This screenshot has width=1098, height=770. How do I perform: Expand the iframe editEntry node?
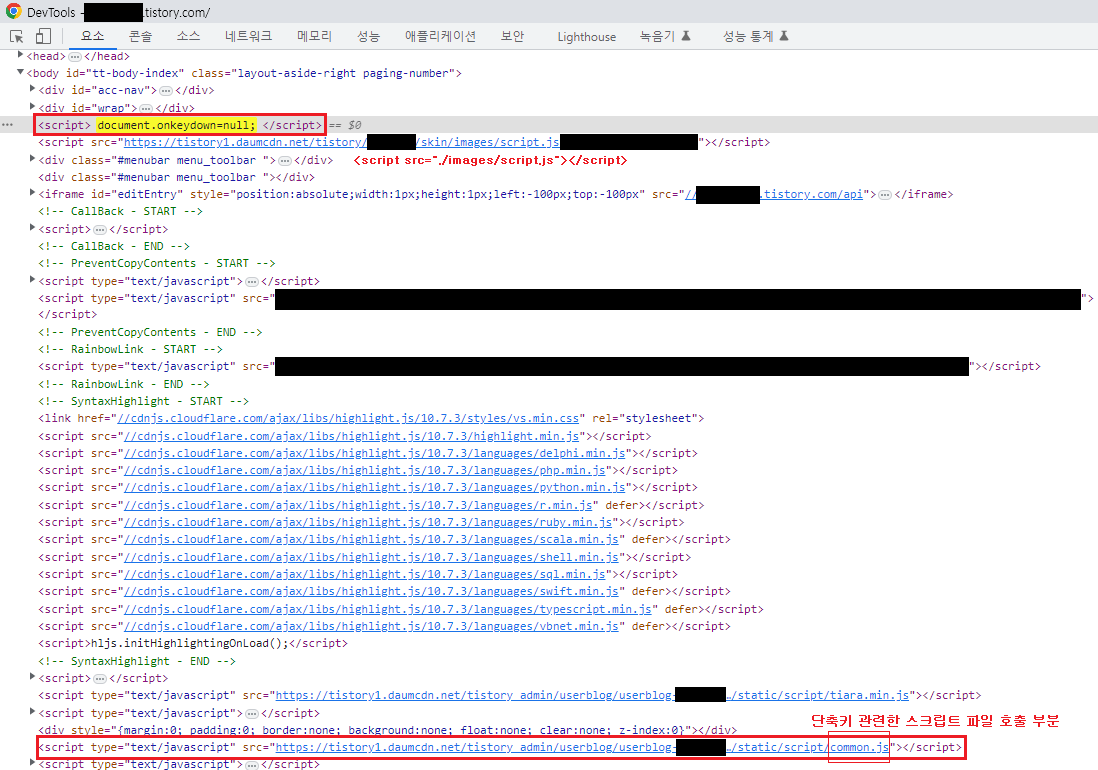(32, 194)
